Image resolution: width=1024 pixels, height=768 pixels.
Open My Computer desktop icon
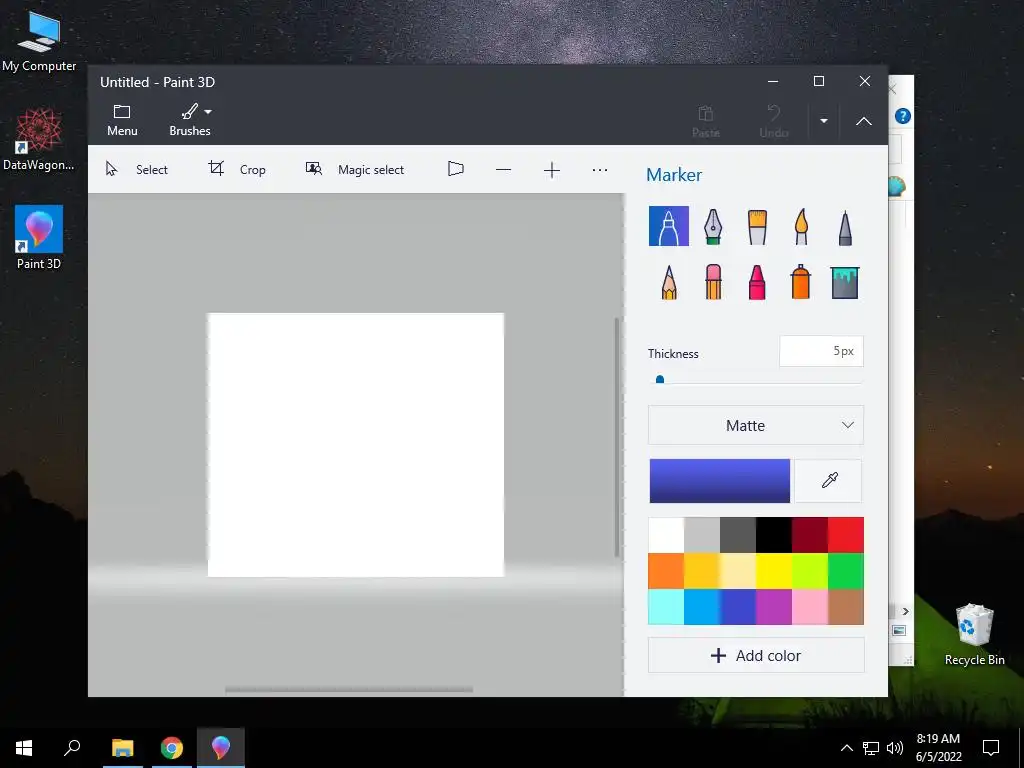[39, 41]
